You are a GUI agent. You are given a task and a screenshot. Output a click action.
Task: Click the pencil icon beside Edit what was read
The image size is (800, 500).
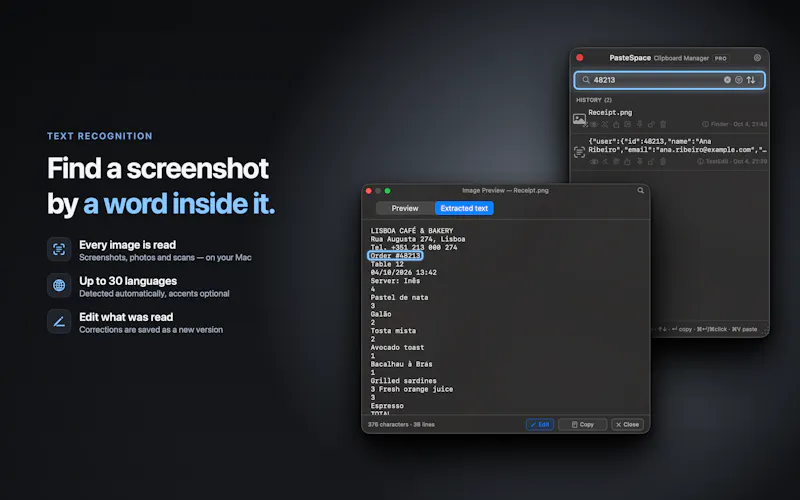pos(59,321)
